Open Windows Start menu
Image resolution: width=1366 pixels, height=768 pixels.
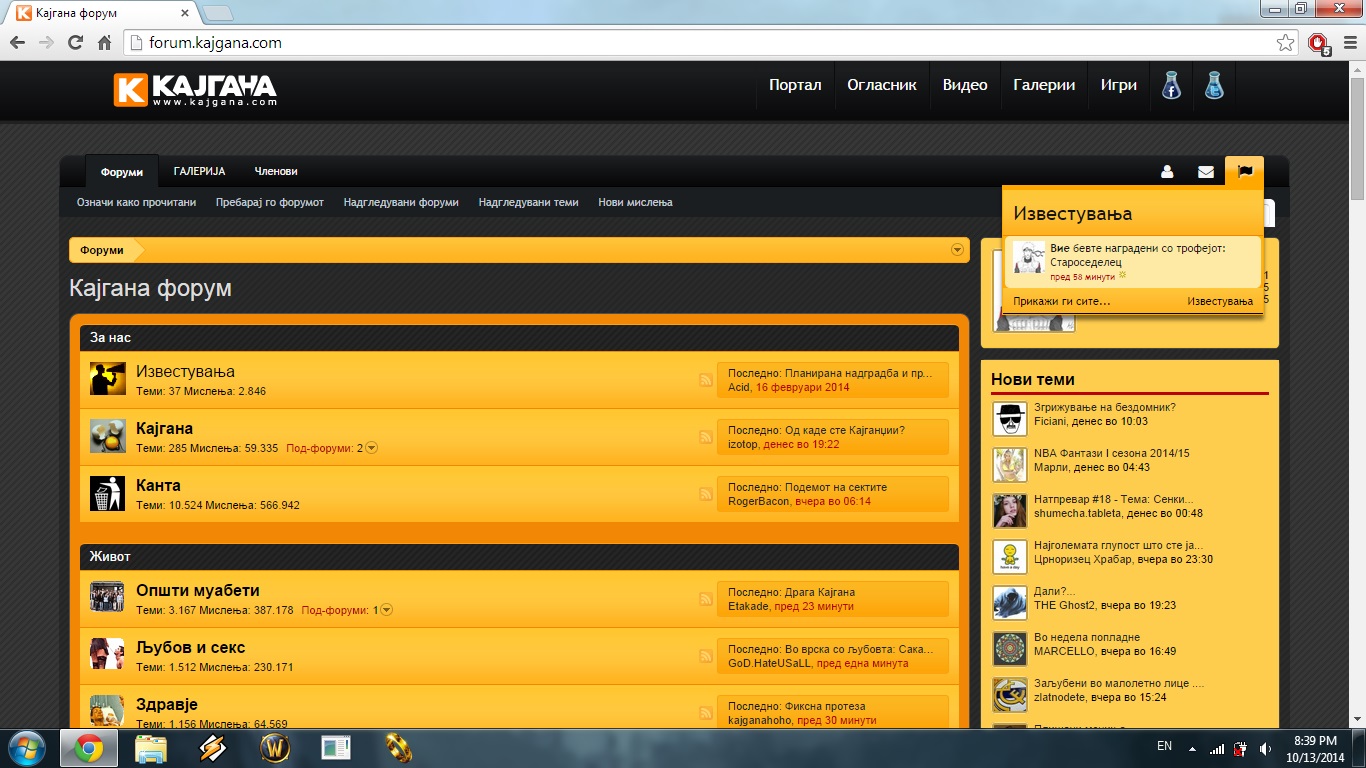point(27,748)
